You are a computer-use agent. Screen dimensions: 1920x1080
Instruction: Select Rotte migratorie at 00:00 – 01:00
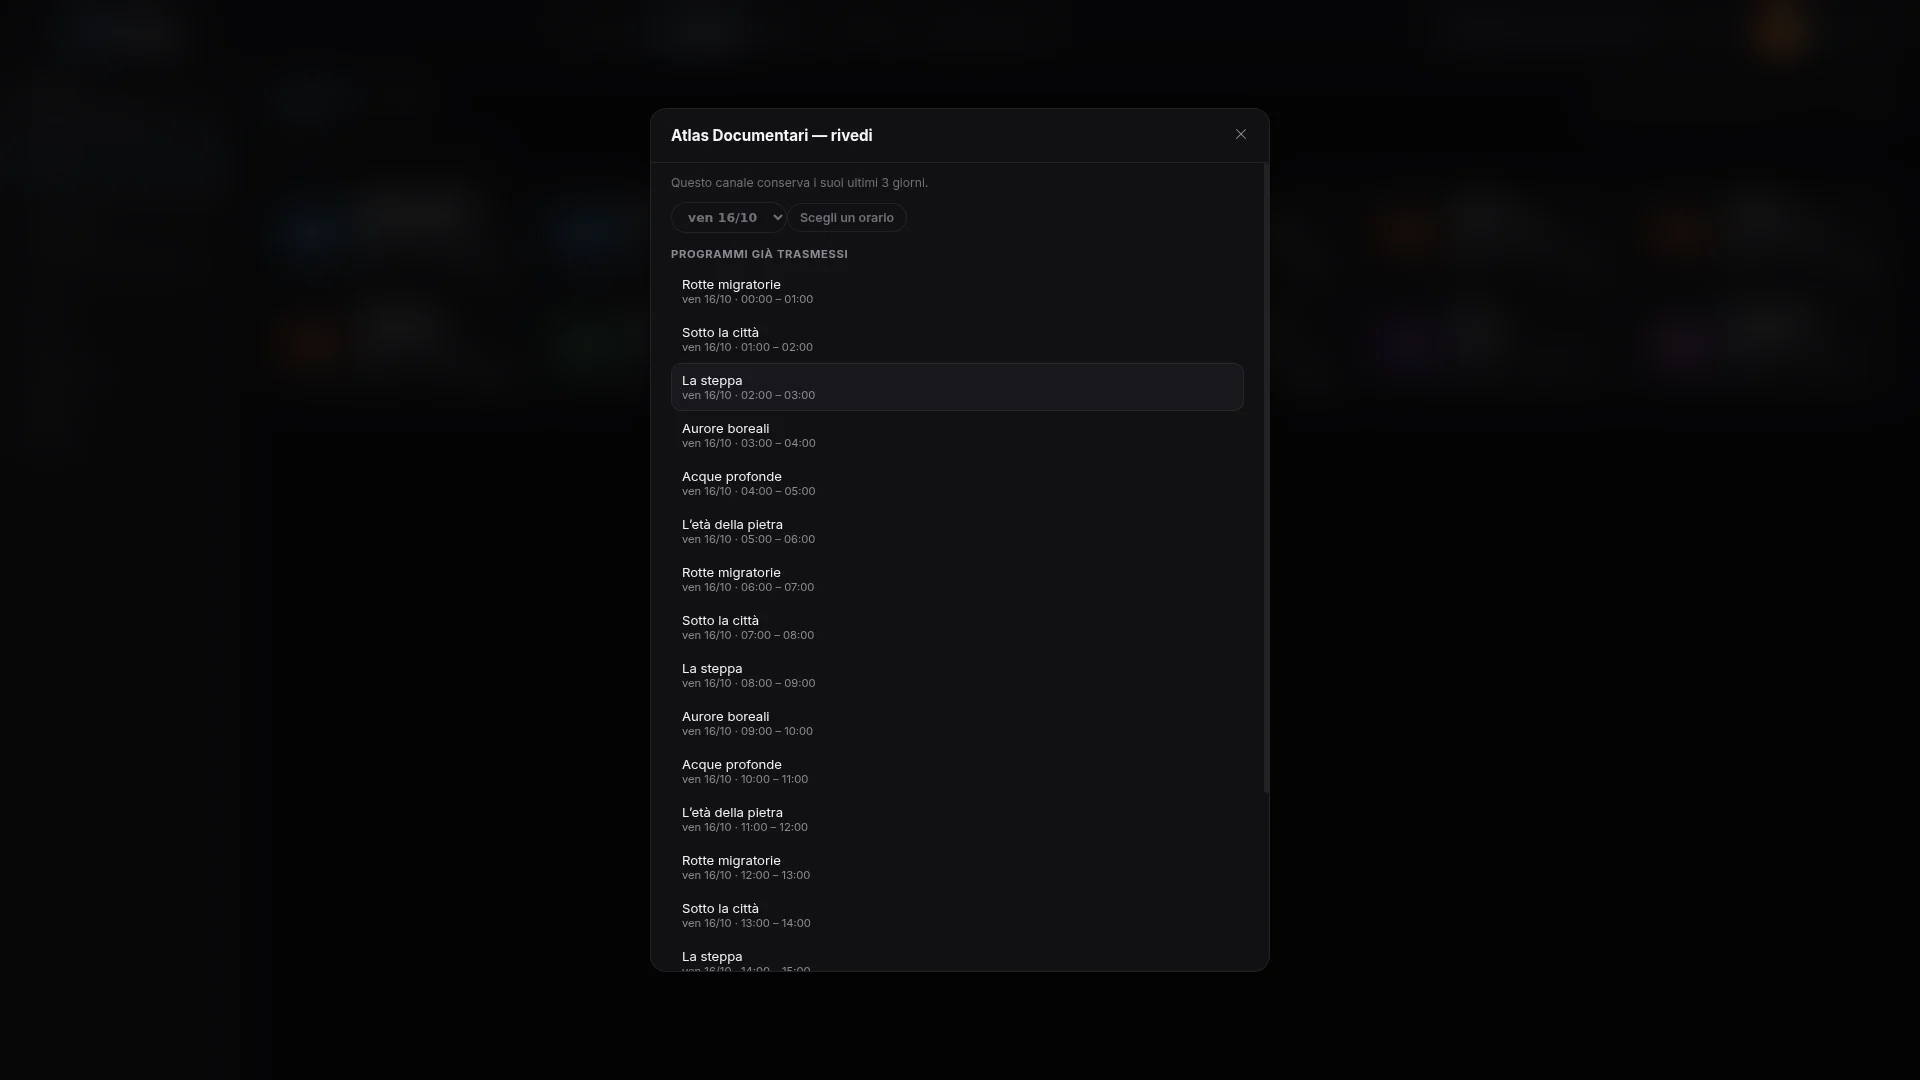tap(957, 291)
